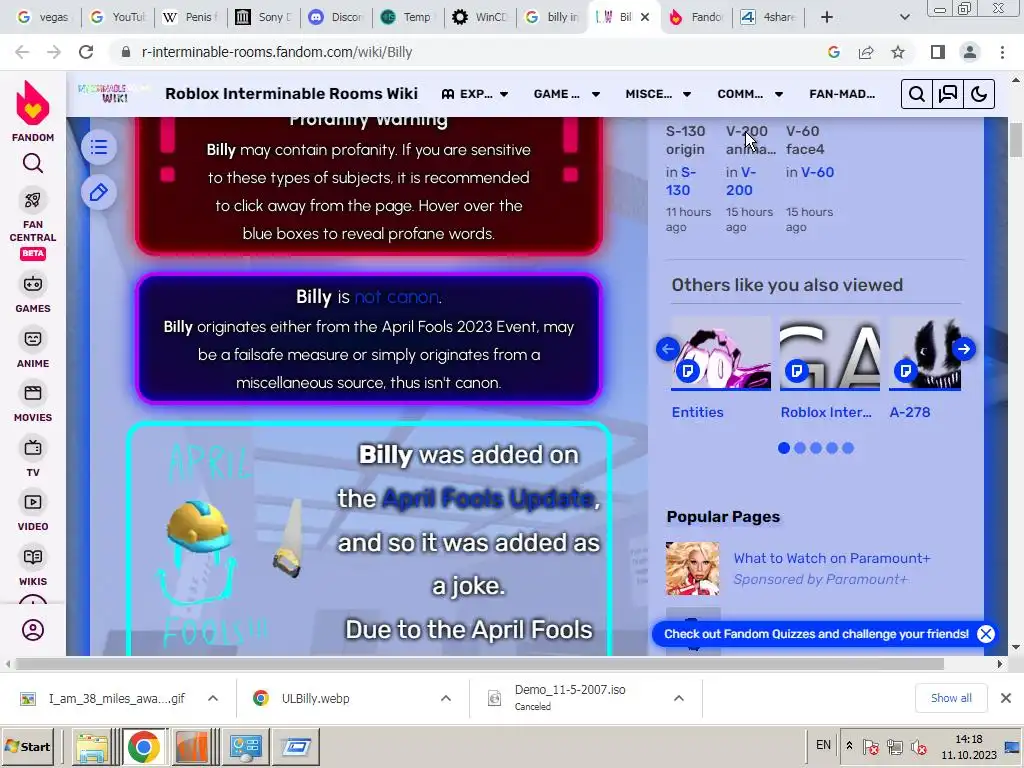
Task: Open the tab search dropdown arrow
Action: coord(904,17)
